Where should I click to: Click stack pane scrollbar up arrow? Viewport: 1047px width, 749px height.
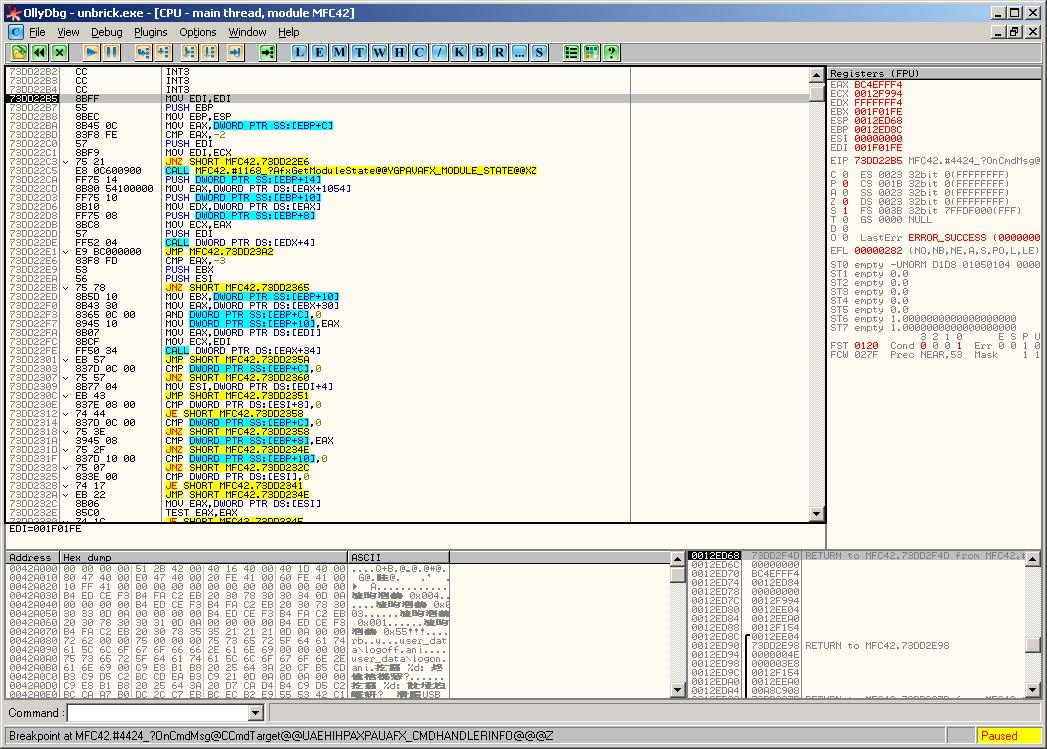1032,559
